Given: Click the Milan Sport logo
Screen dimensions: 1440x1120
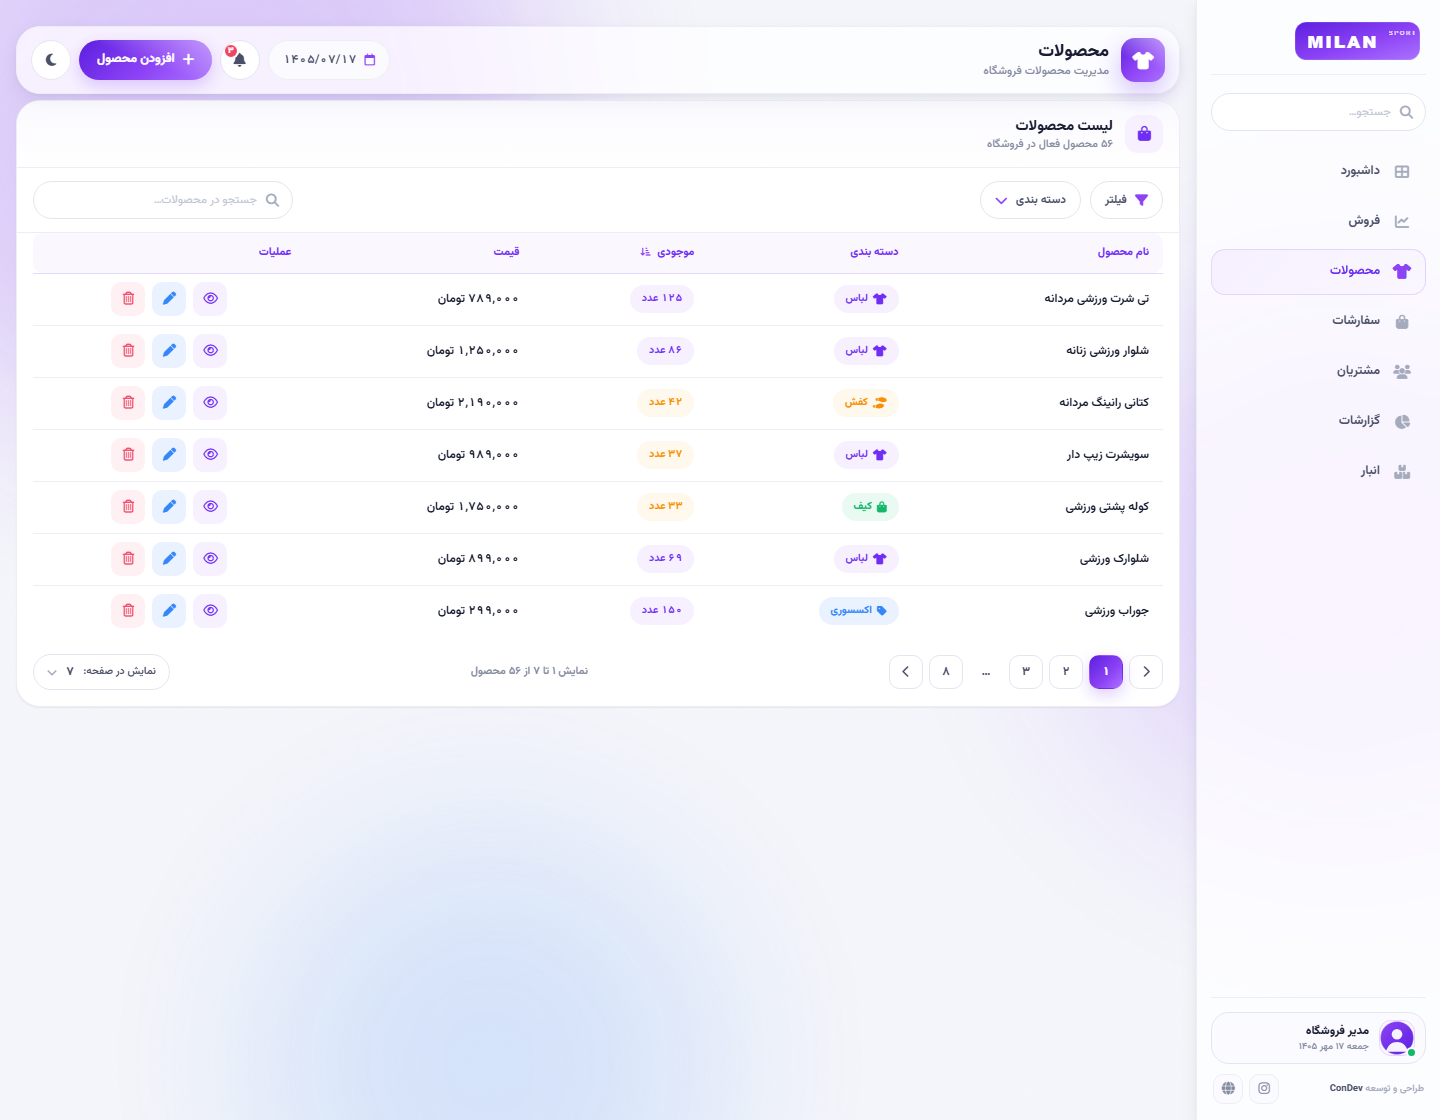Looking at the screenshot, I should coord(1357,41).
